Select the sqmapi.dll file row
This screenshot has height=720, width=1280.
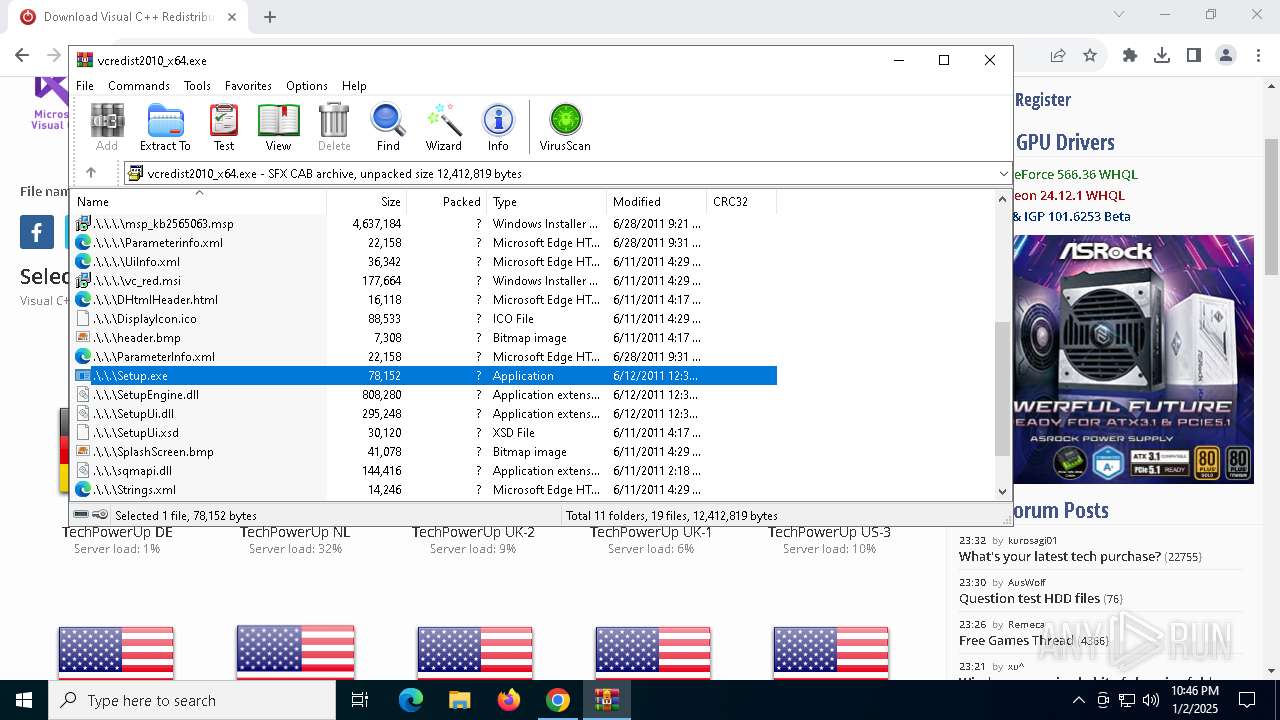(425, 471)
